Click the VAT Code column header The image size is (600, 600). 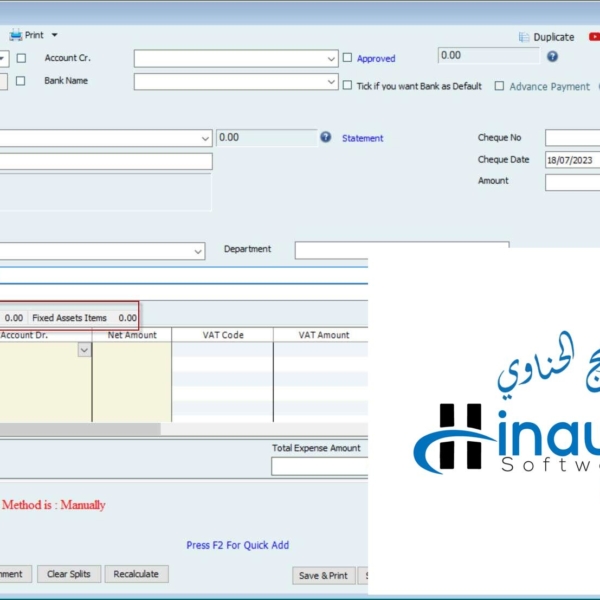coord(222,335)
